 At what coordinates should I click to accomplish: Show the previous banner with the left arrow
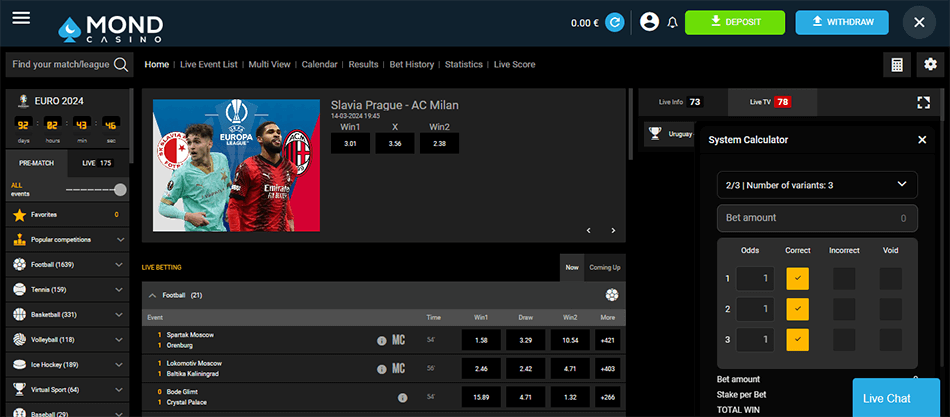[x=588, y=230]
